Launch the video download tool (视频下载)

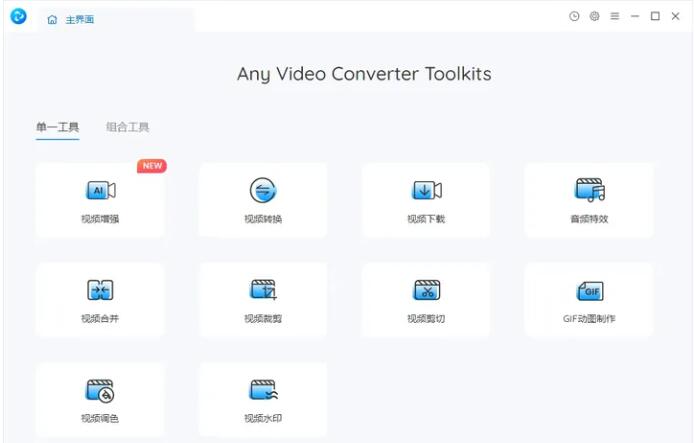[426, 200]
